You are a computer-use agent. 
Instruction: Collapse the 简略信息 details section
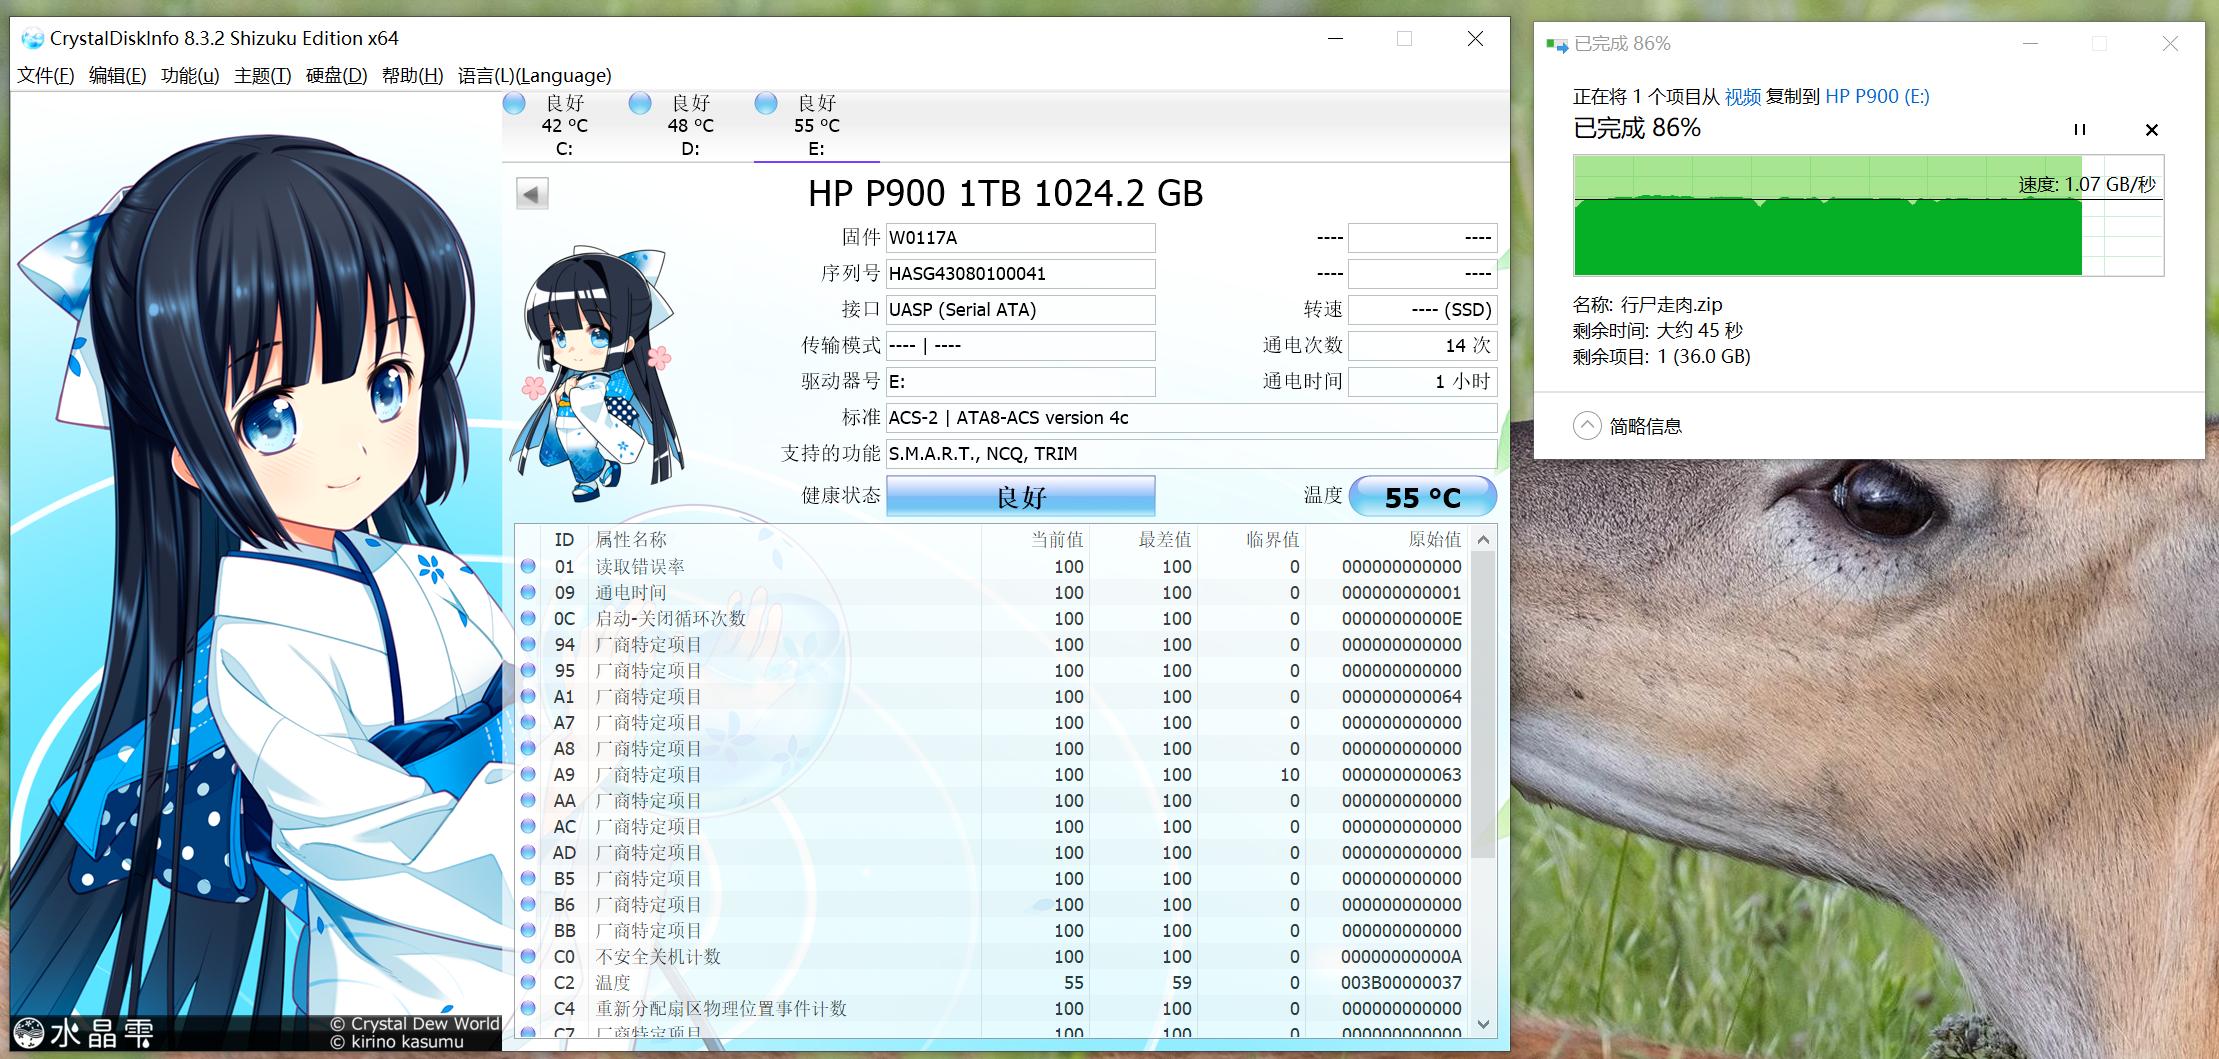(1586, 425)
